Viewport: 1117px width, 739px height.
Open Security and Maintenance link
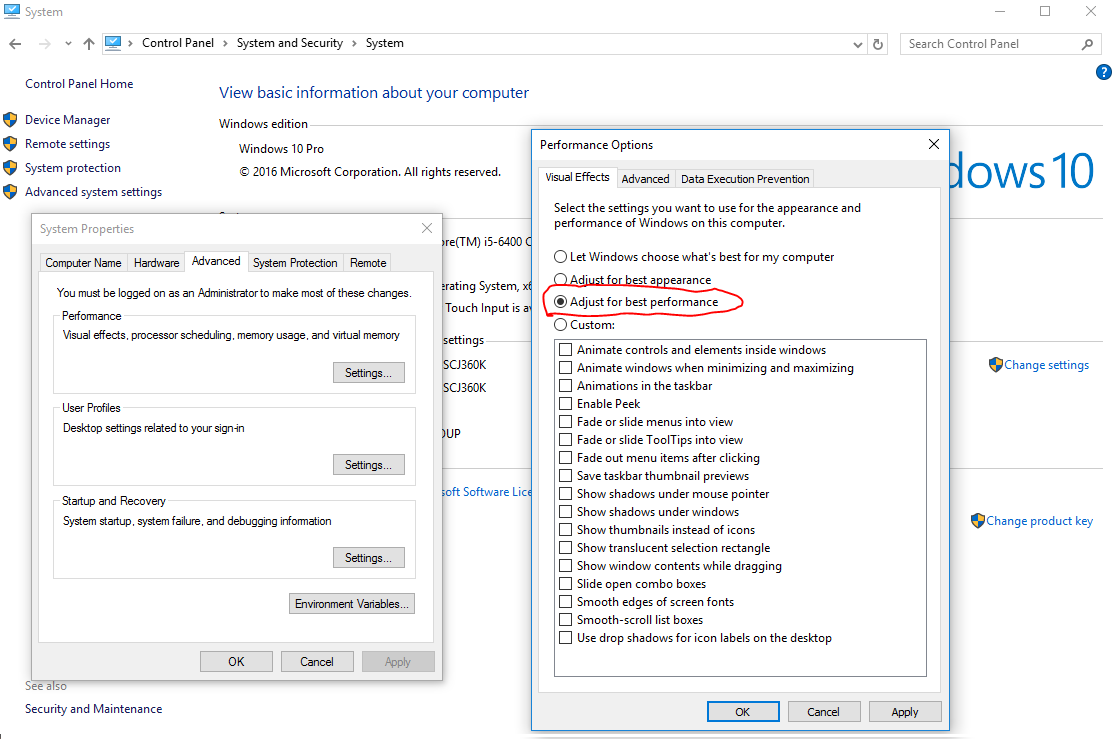coord(93,709)
